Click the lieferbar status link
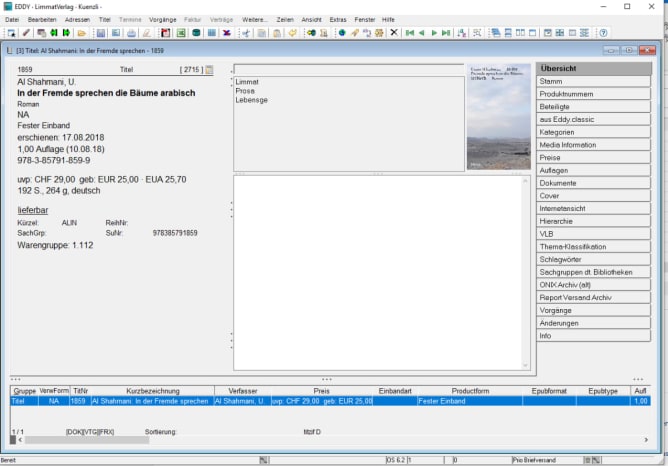The width and height of the screenshot is (668, 466). pos(32,210)
